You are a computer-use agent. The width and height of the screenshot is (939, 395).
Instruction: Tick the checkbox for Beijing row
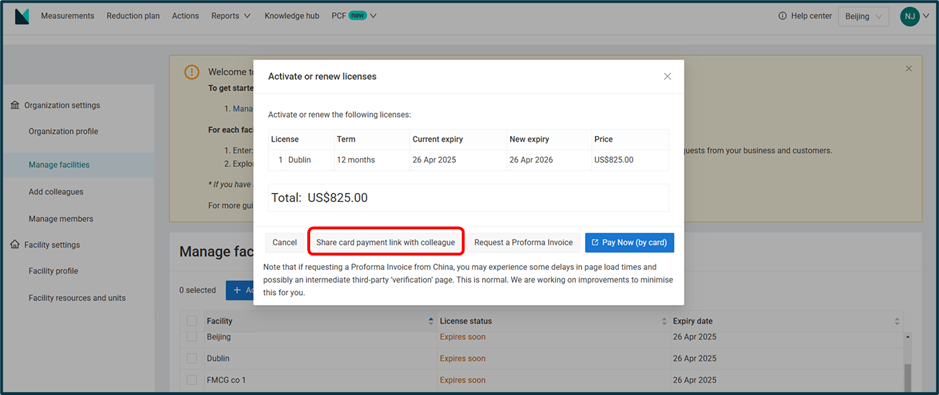[192, 337]
